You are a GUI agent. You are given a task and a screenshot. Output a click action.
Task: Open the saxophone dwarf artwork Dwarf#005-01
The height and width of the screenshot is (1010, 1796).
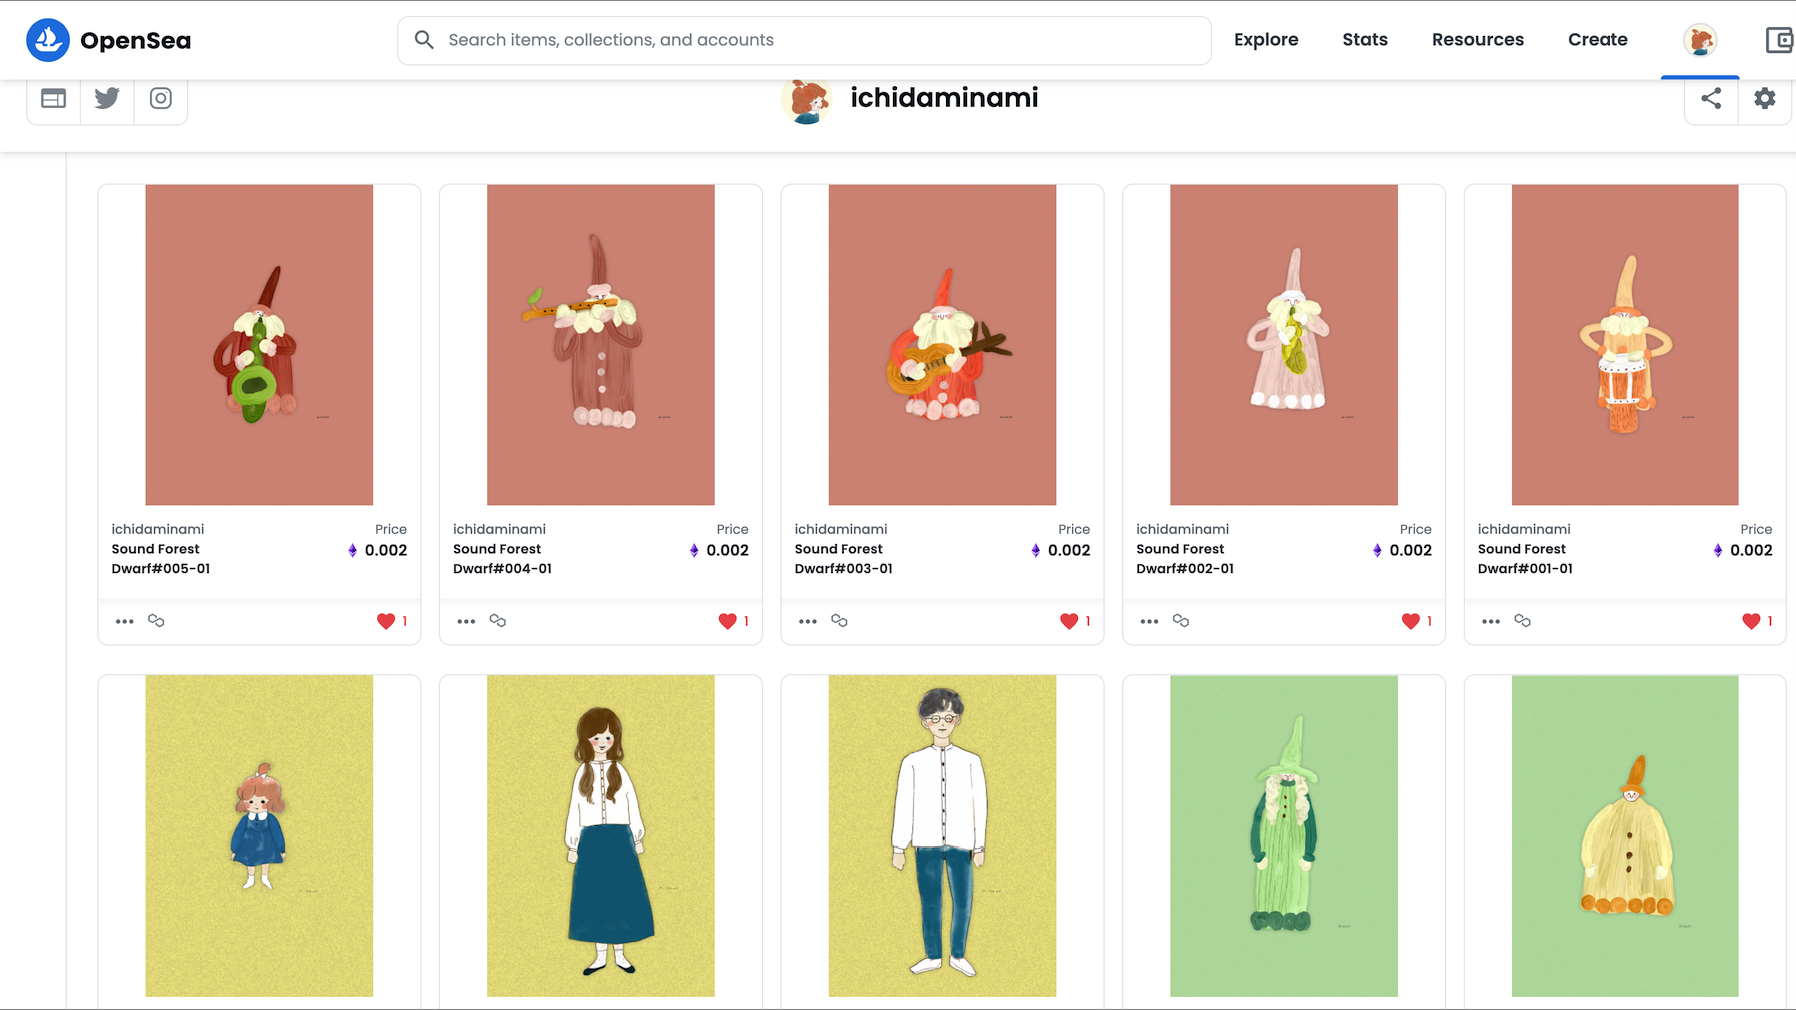259,345
